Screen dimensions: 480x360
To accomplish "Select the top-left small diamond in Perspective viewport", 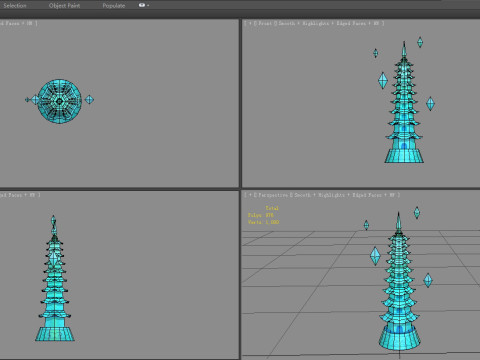I will point(366,225).
